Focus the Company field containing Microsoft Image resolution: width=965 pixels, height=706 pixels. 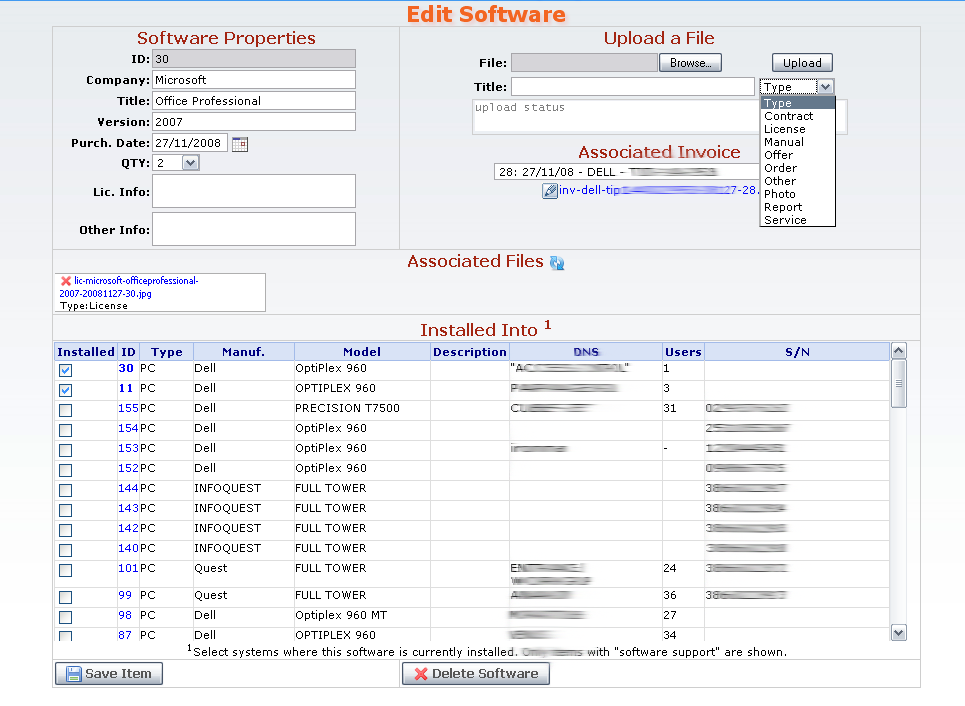(x=254, y=80)
